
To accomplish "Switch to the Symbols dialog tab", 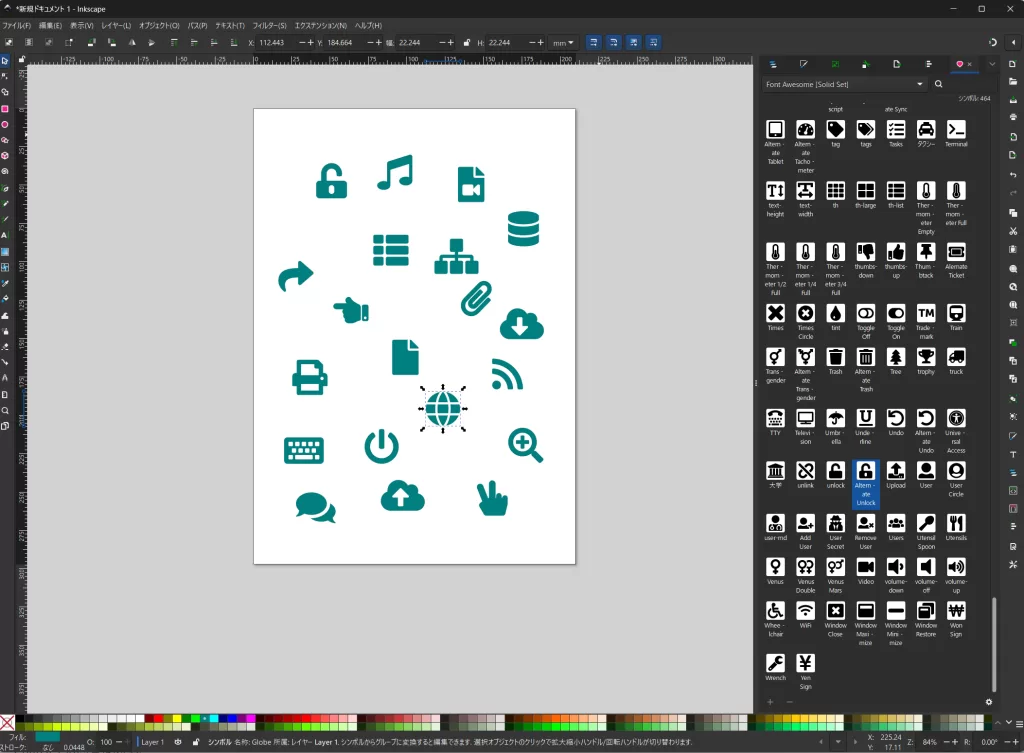I will pos(958,64).
